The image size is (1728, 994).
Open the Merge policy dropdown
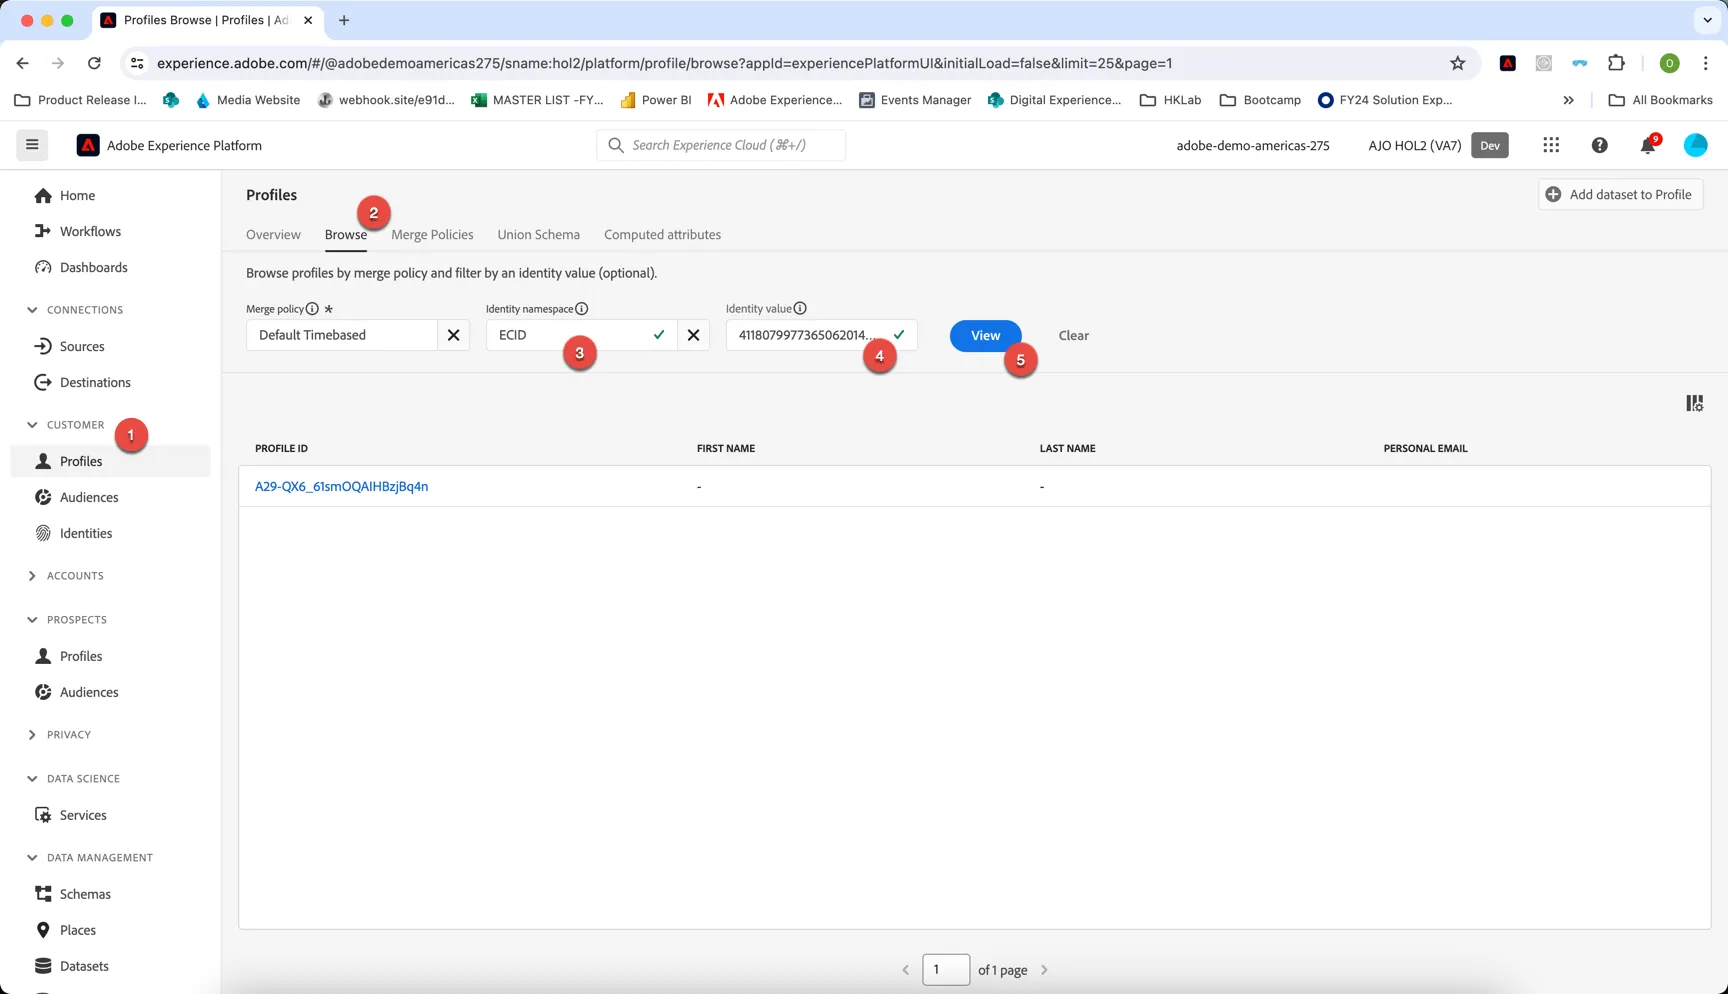point(342,335)
